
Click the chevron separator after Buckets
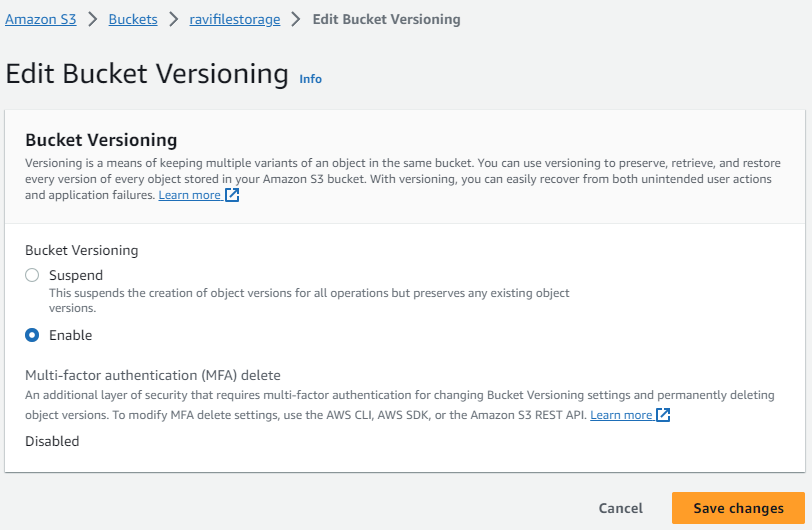tap(174, 19)
